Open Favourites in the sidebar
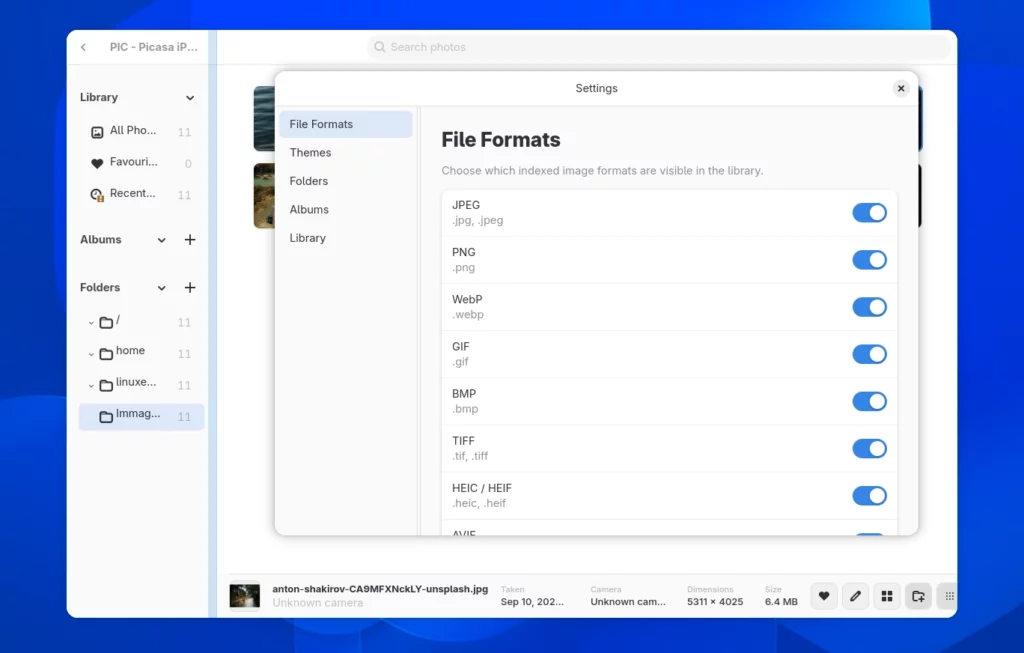Screen dimensions: 1024x653 pyautogui.click(x=141, y=163)
